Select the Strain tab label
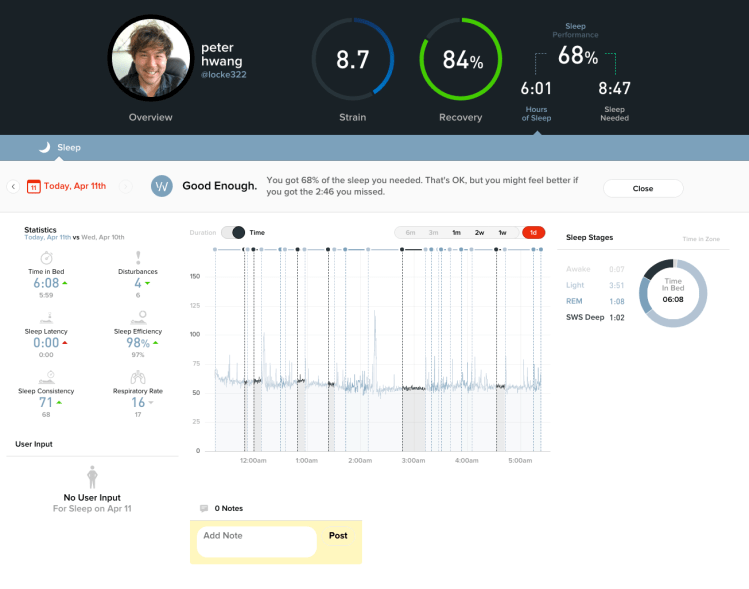749x589 pixels. [353, 117]
